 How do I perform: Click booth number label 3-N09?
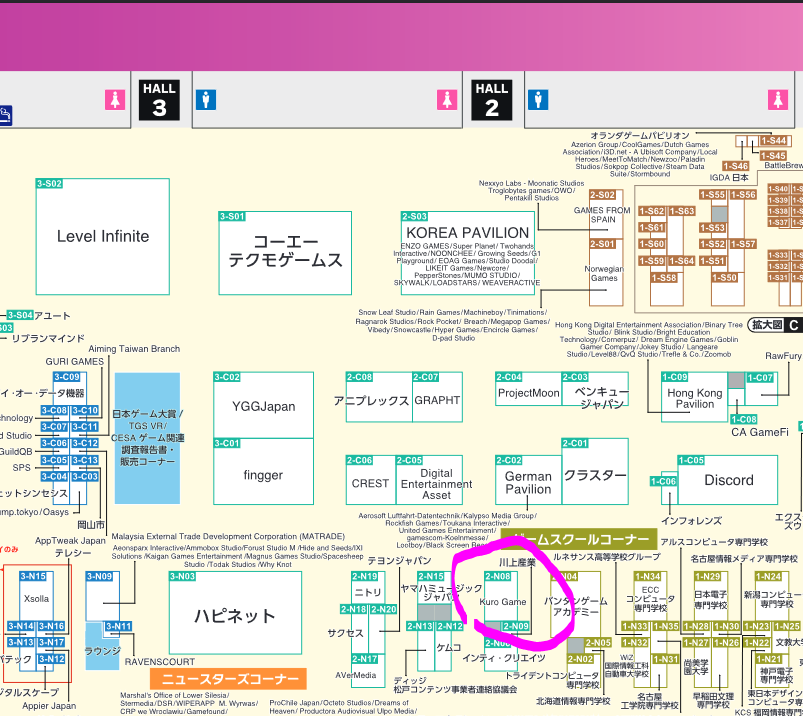coord(99,576)
